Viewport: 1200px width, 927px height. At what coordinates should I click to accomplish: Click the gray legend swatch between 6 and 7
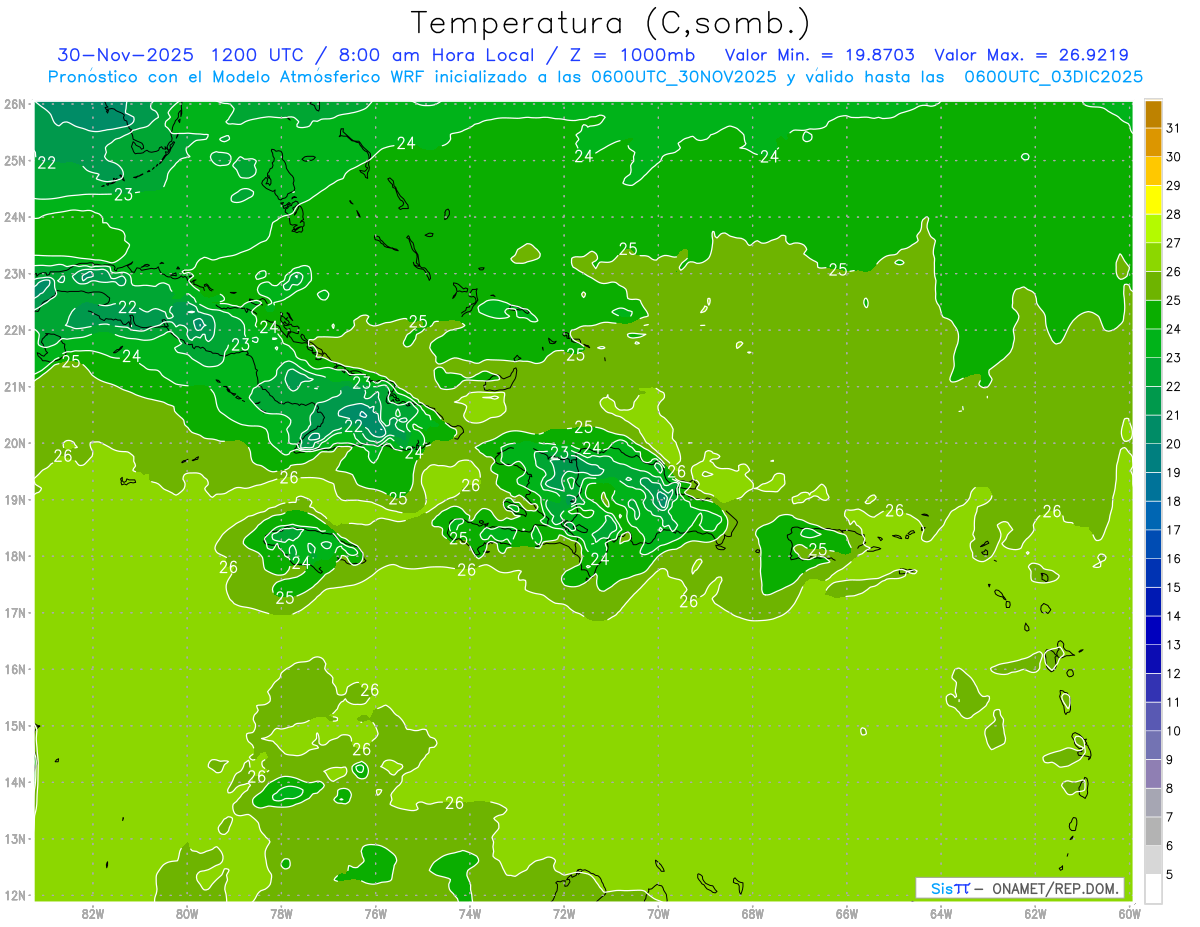click(x=1153, y=832)
